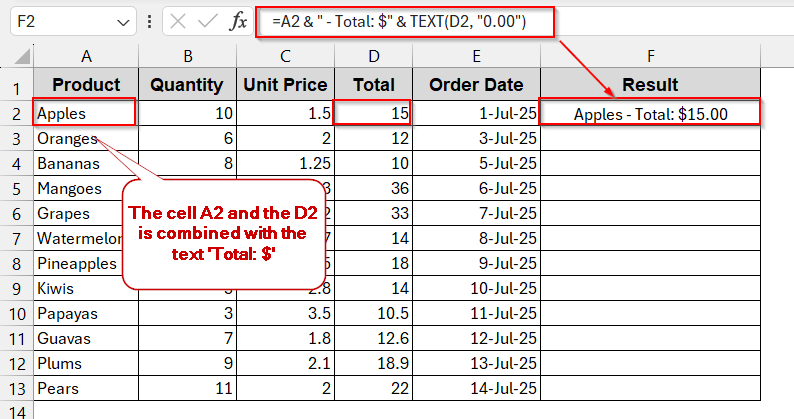The width and height of the screenshot is (794, 419).
Task: Select the 'Unit Price' header cell
Action: click(286, 85)
